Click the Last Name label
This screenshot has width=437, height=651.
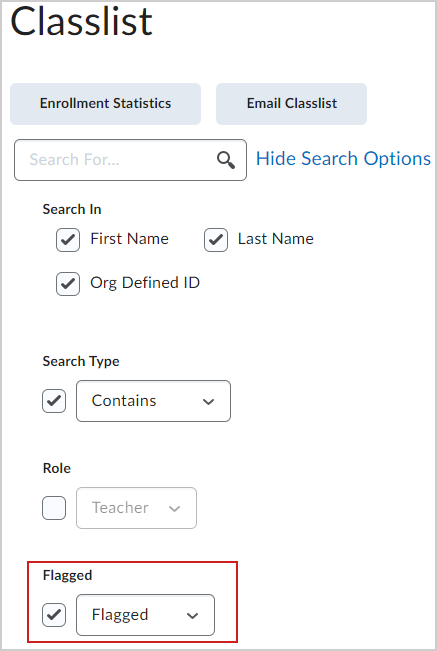(x=276, y=239)
